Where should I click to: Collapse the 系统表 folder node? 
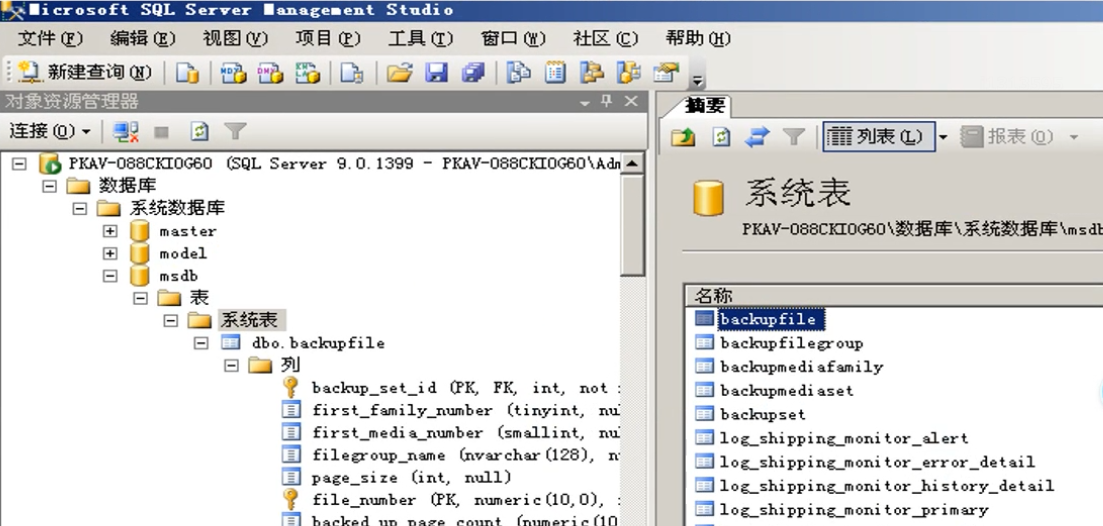(x=171, y=321)
